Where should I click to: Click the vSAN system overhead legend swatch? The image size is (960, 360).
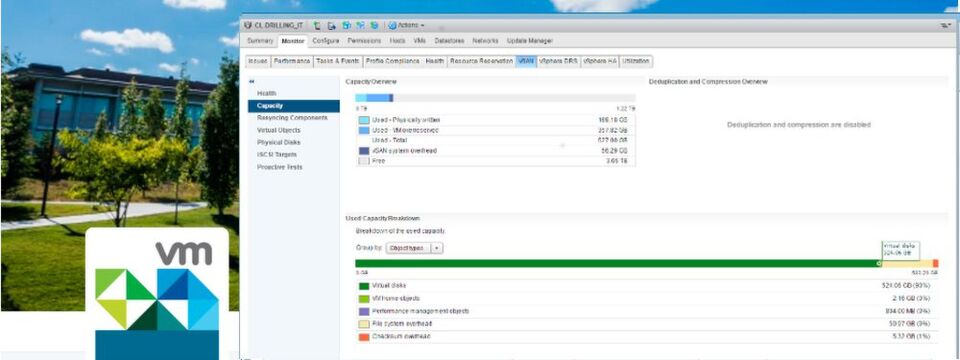coord(364,151)
